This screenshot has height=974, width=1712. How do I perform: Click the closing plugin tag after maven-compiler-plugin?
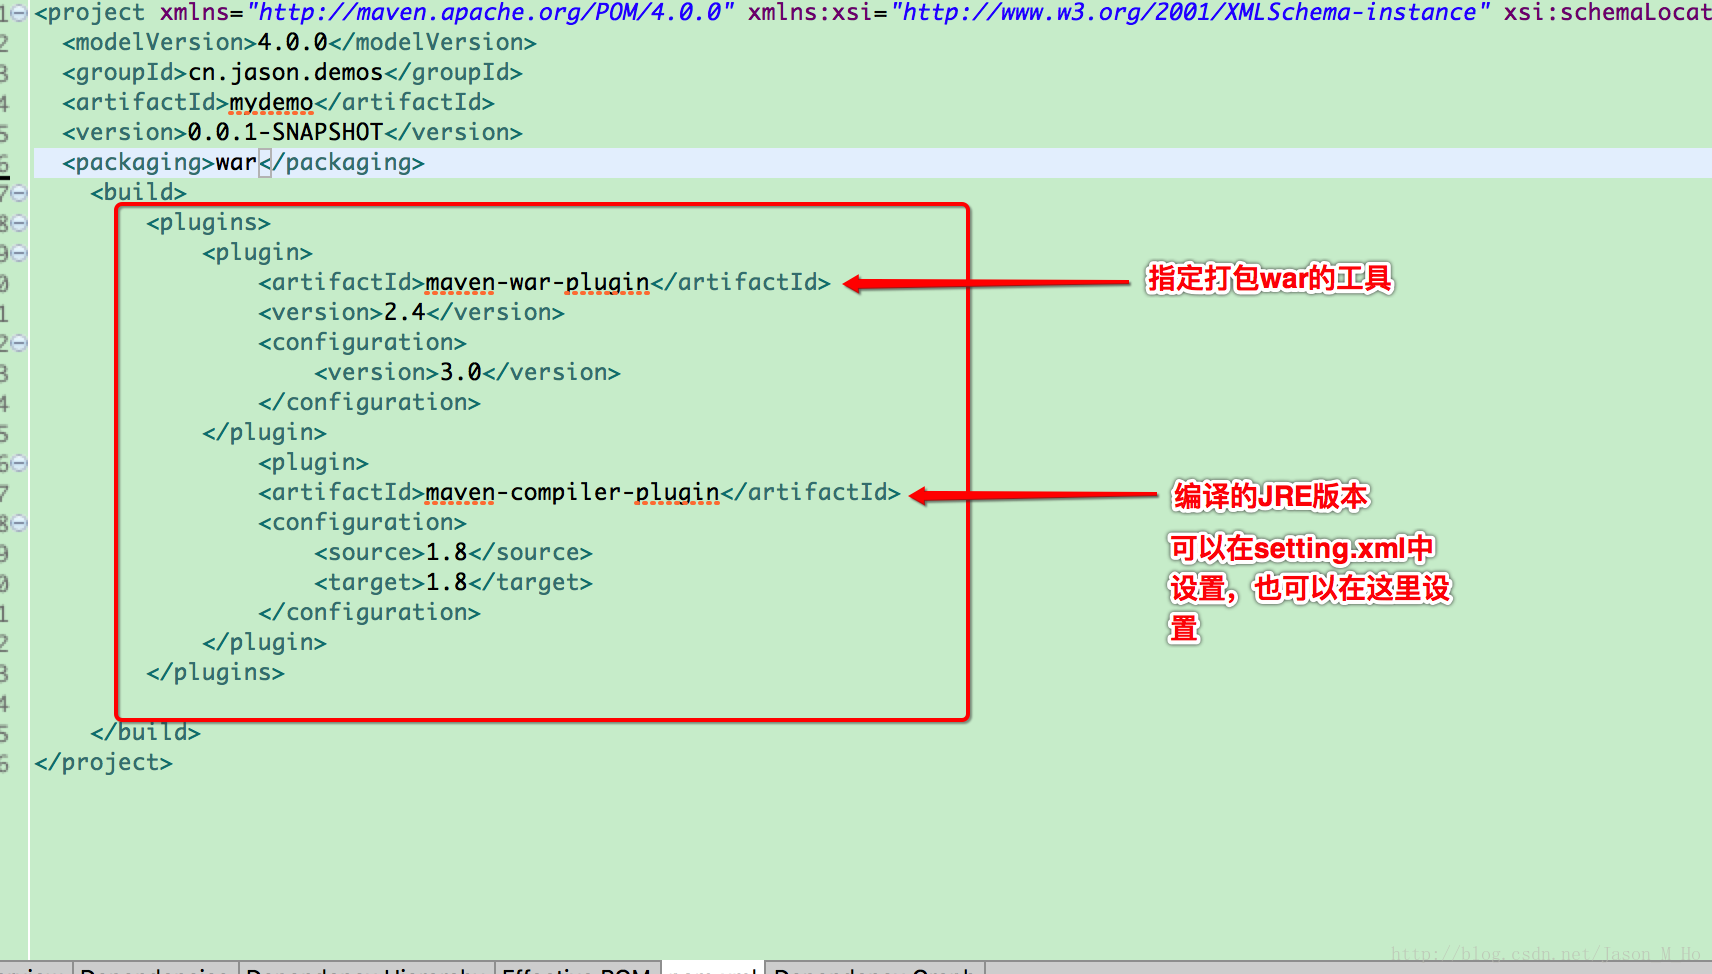click(x=264, y=643)
